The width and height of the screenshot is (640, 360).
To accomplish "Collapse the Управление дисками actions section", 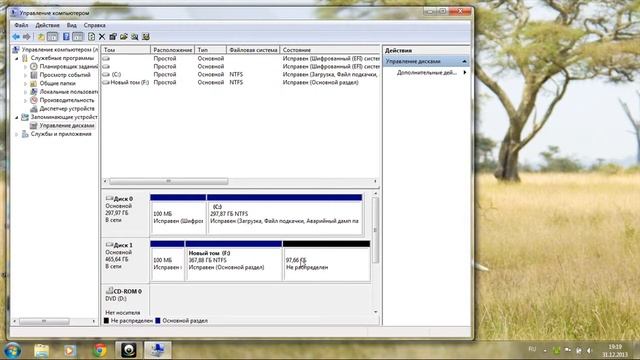I will click(x=464, y=61).
